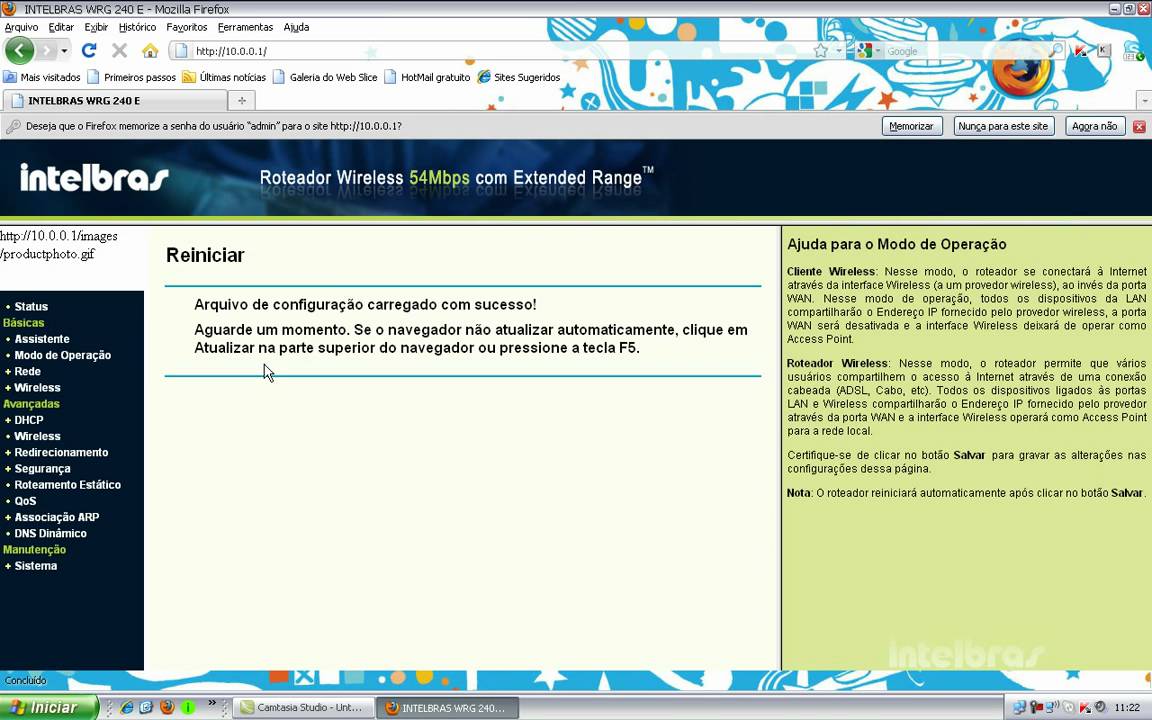The width and height of the screenshot is (1152, 720).
Task: Click the green circle quick launch icon
Action: click(188, 708)
